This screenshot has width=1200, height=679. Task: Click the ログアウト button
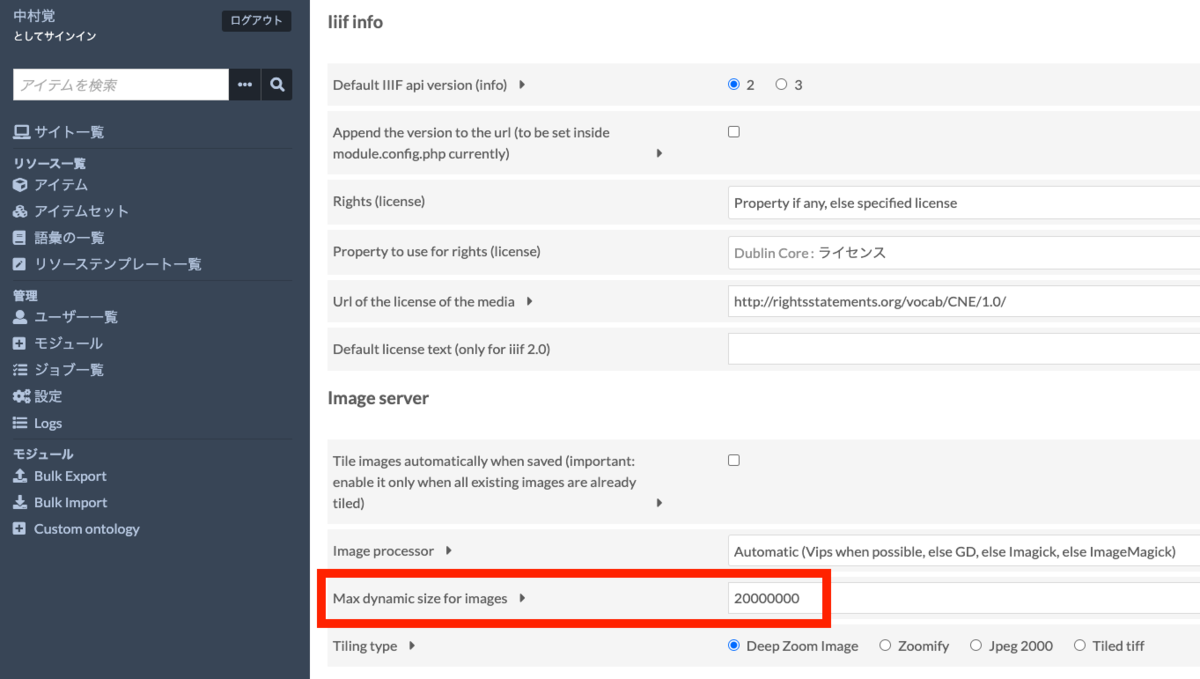click(x=256, y=20)
